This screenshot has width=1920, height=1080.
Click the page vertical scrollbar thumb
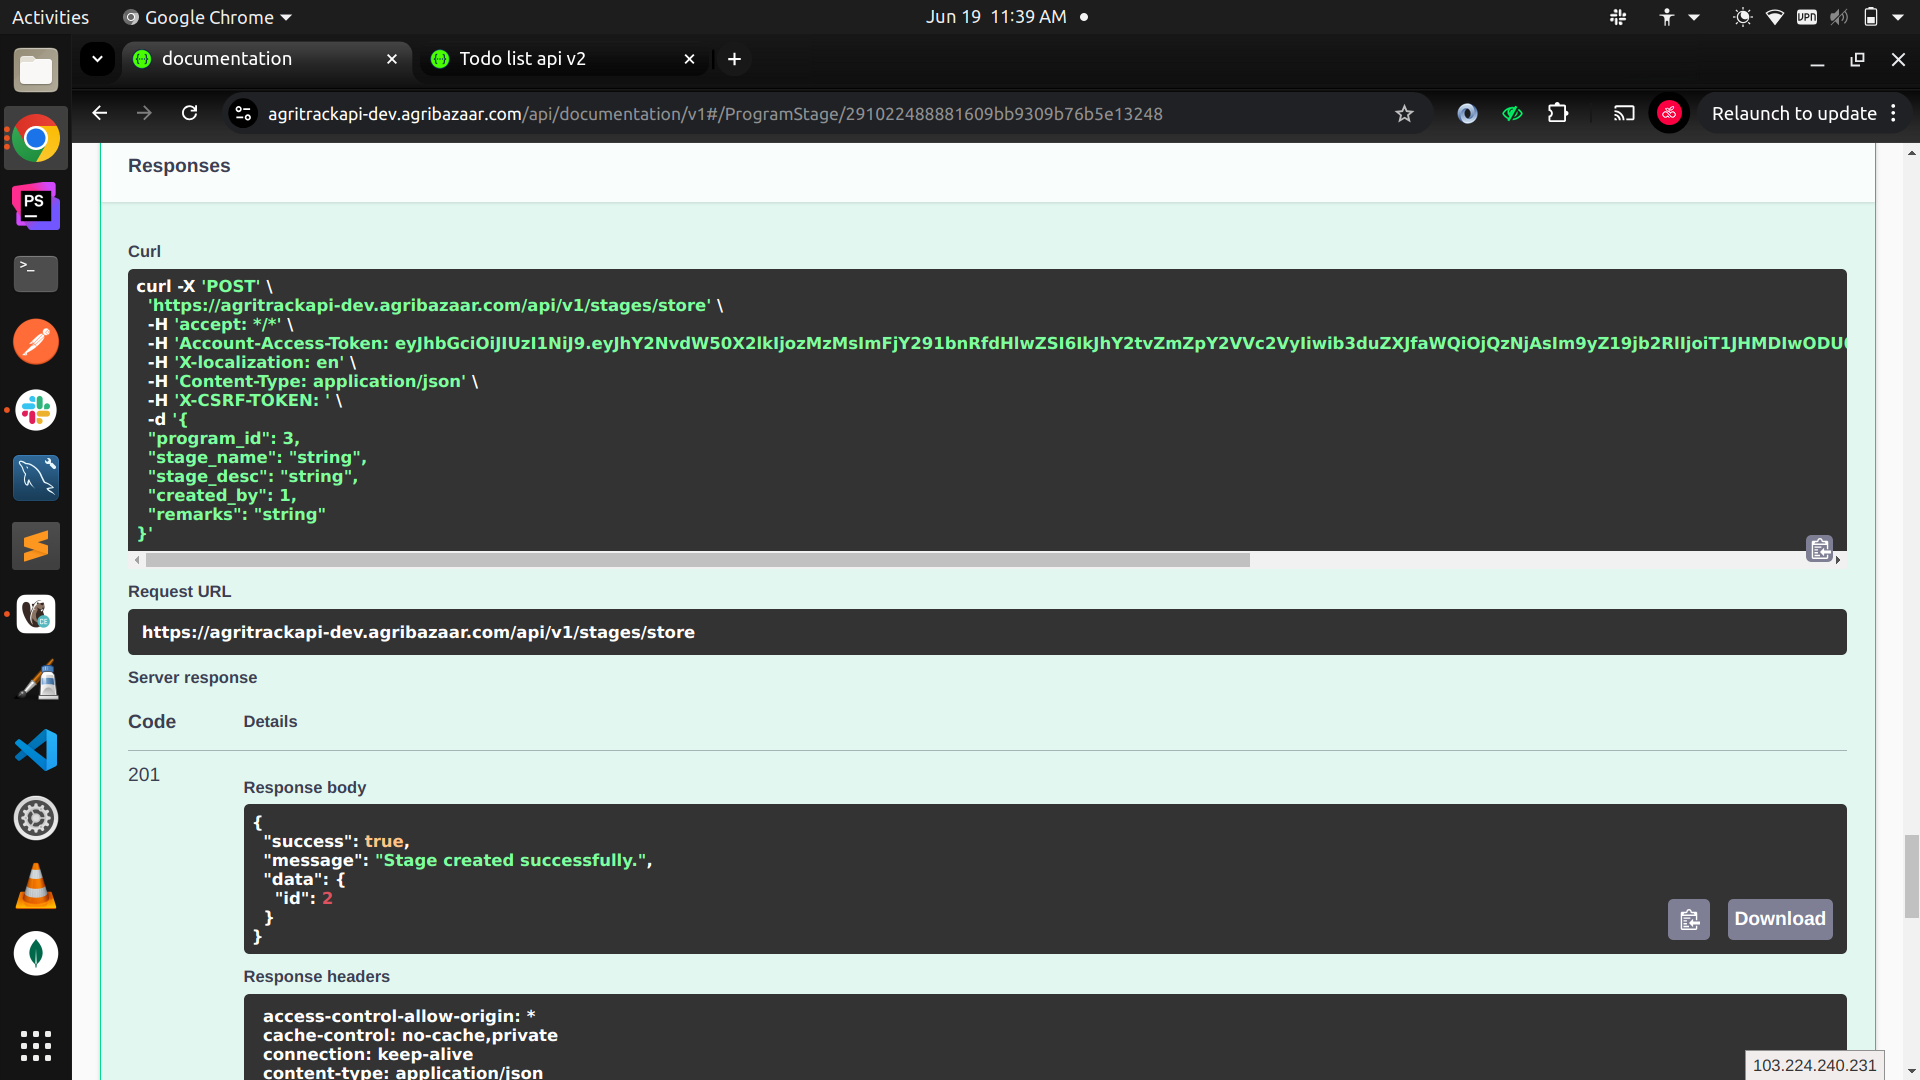[1911, 876]
